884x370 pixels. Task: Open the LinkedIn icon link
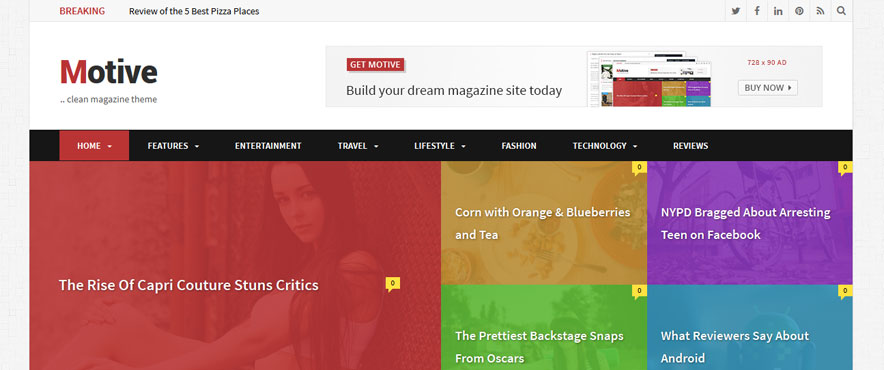pos(778,11)
